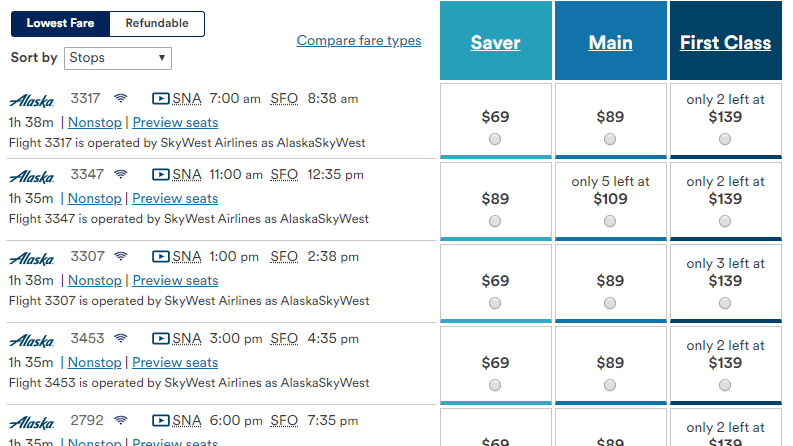Viewport: 793px width, 446px height.
Task: Click the entertainment icon on the 11:00 am flight
Action: [160, 175]
